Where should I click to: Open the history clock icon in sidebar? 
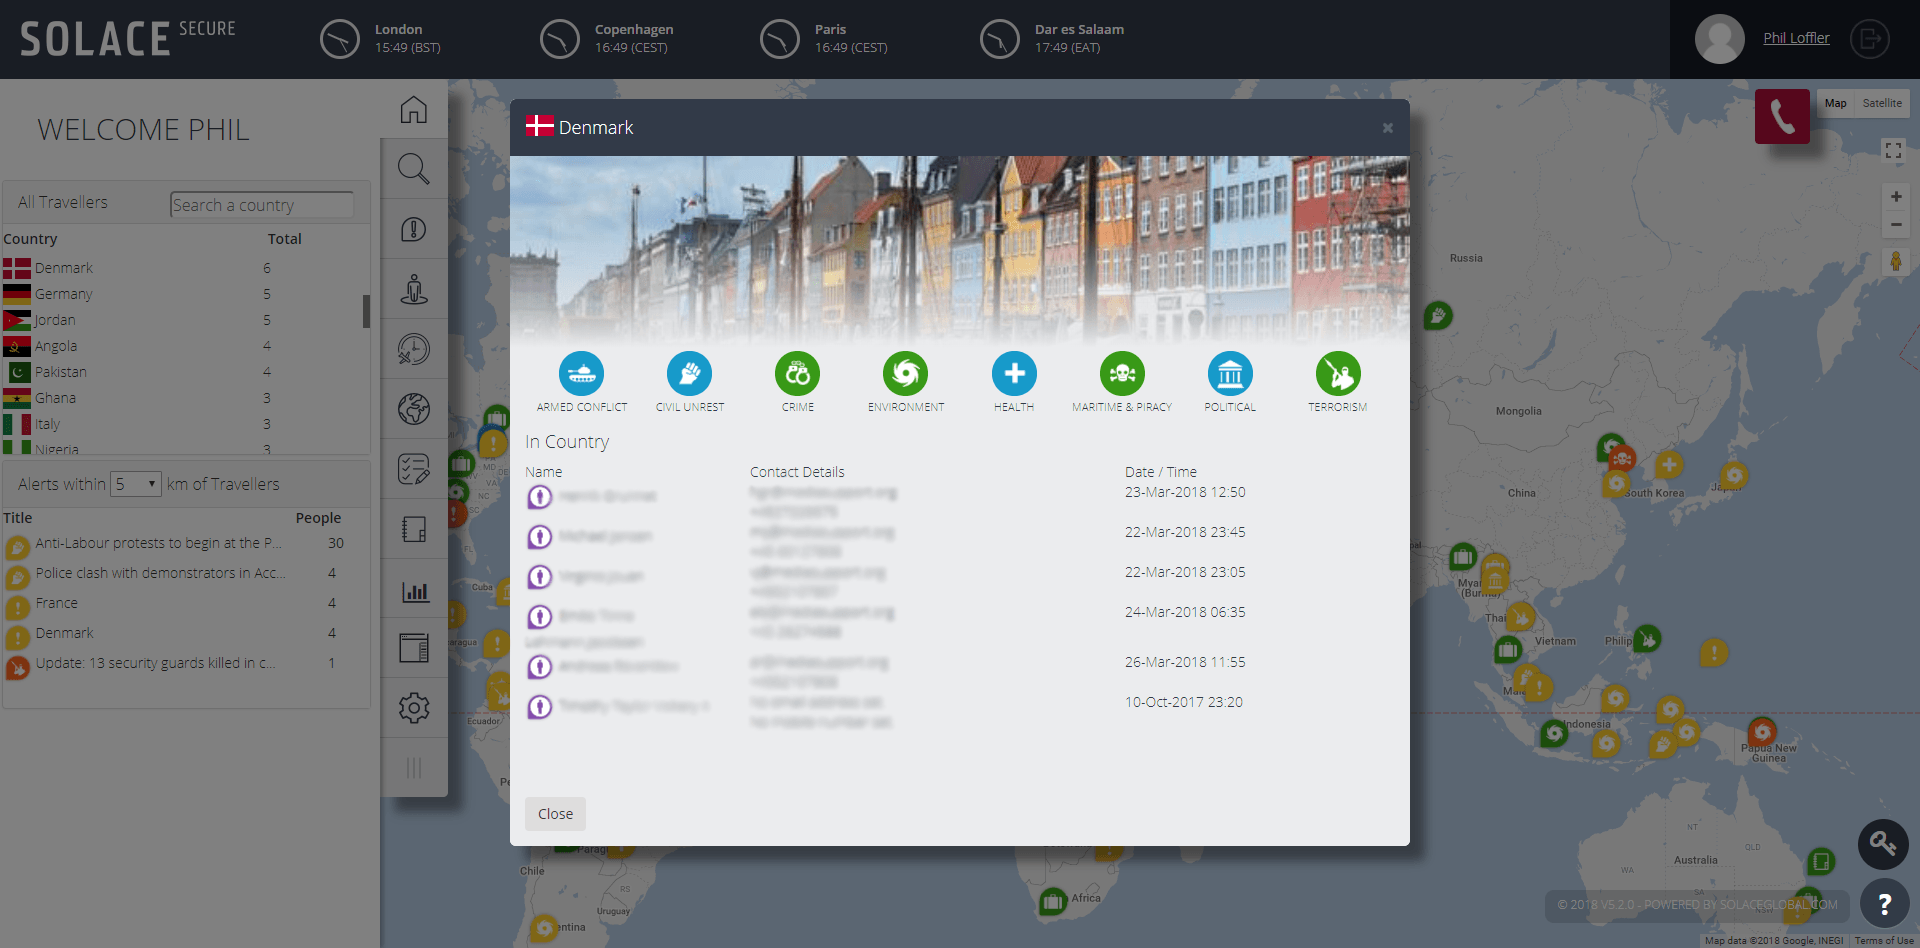tap(414, 349)
